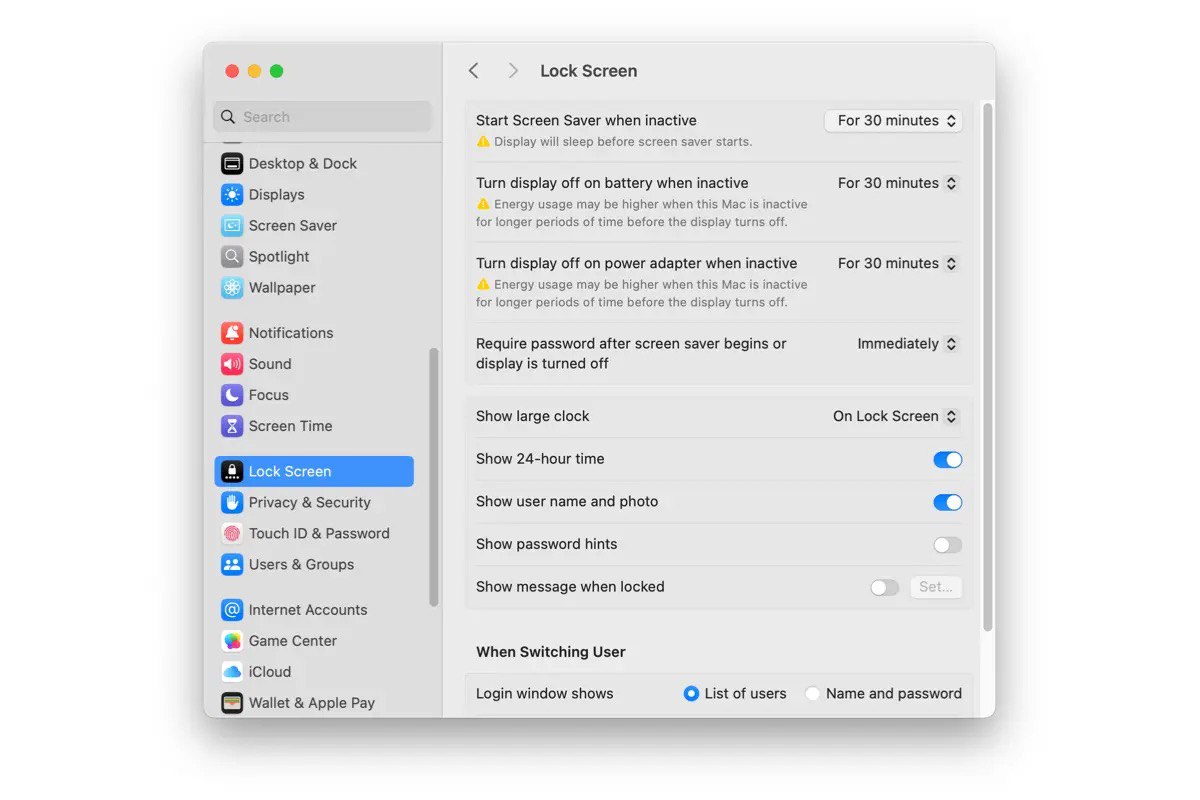Turn off Show 24-hour time switch

coord(947,460)
